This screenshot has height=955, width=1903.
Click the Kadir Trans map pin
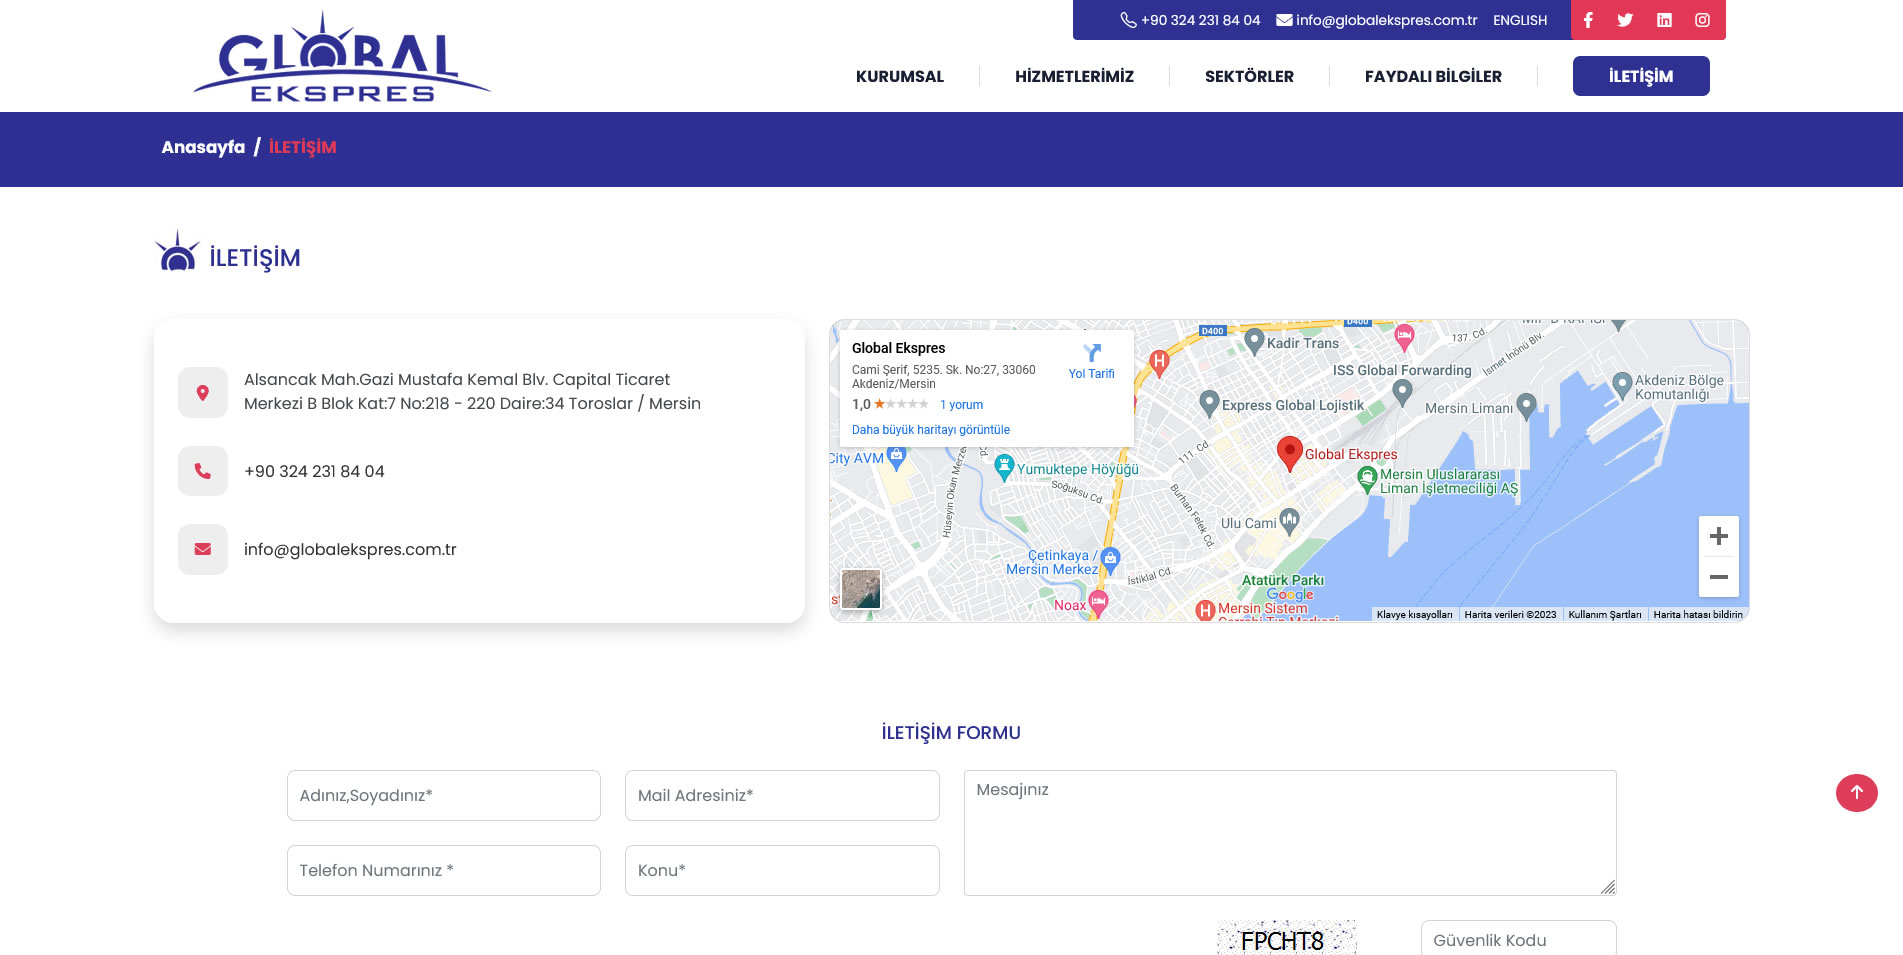tap(1254, 342)
